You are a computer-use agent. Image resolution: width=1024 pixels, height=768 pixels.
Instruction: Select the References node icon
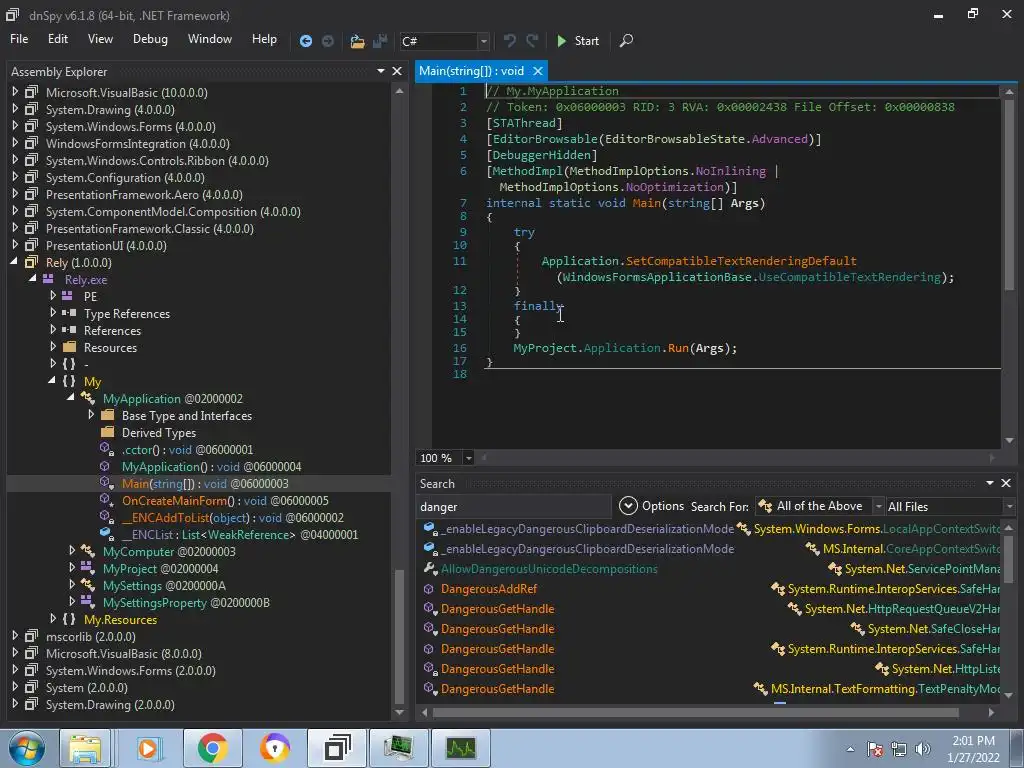tap(69, 330)
